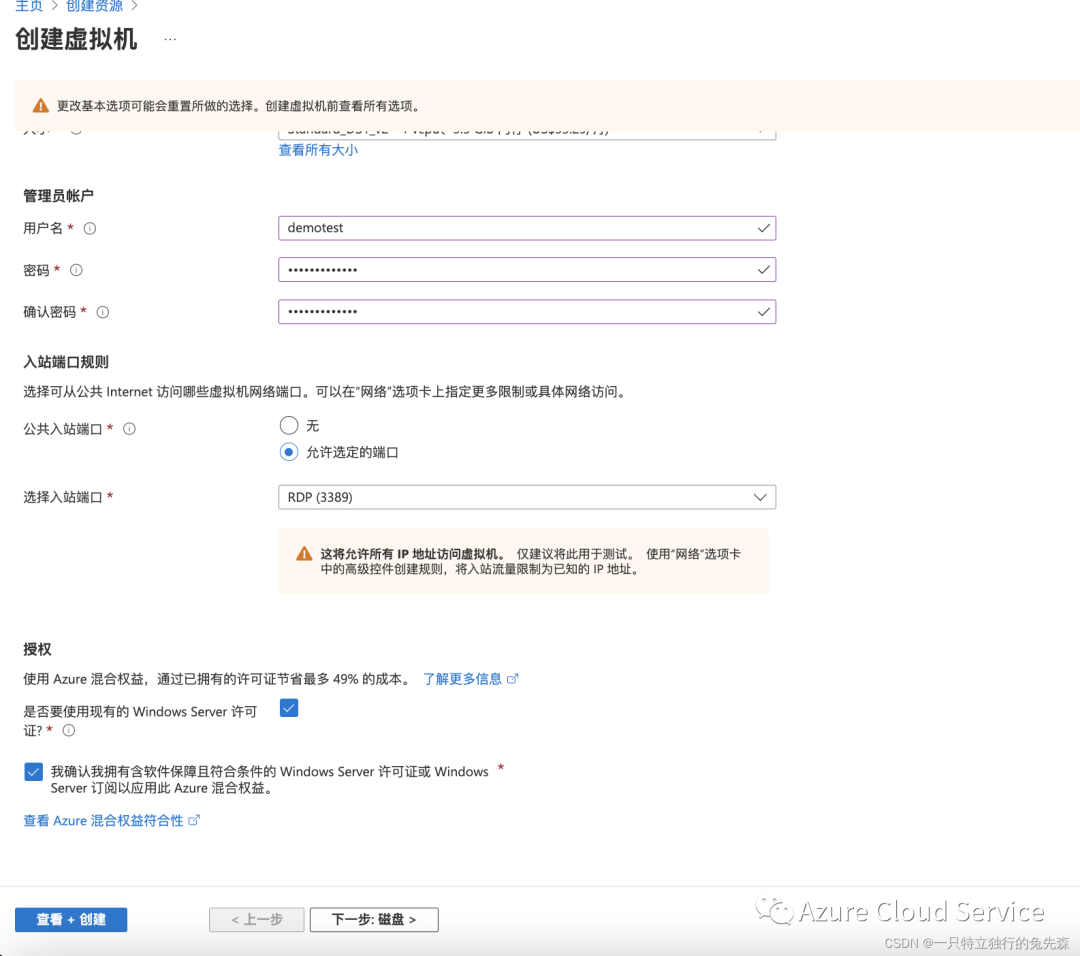
Task: Focus the 用户名 field containing demotest
Action: pyautogui.click(x=527, y=228)
